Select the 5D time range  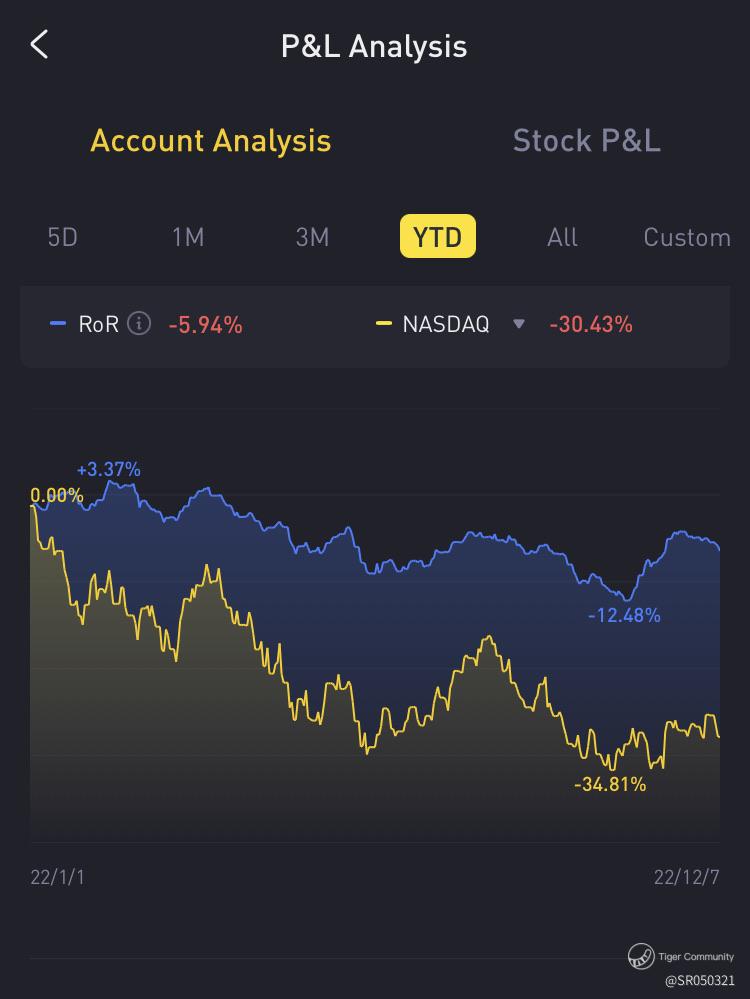click(x=62, y=237)
